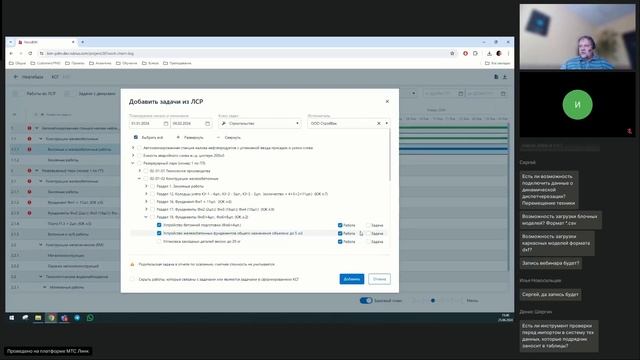Open the Windows Start menu

[12, 318]
